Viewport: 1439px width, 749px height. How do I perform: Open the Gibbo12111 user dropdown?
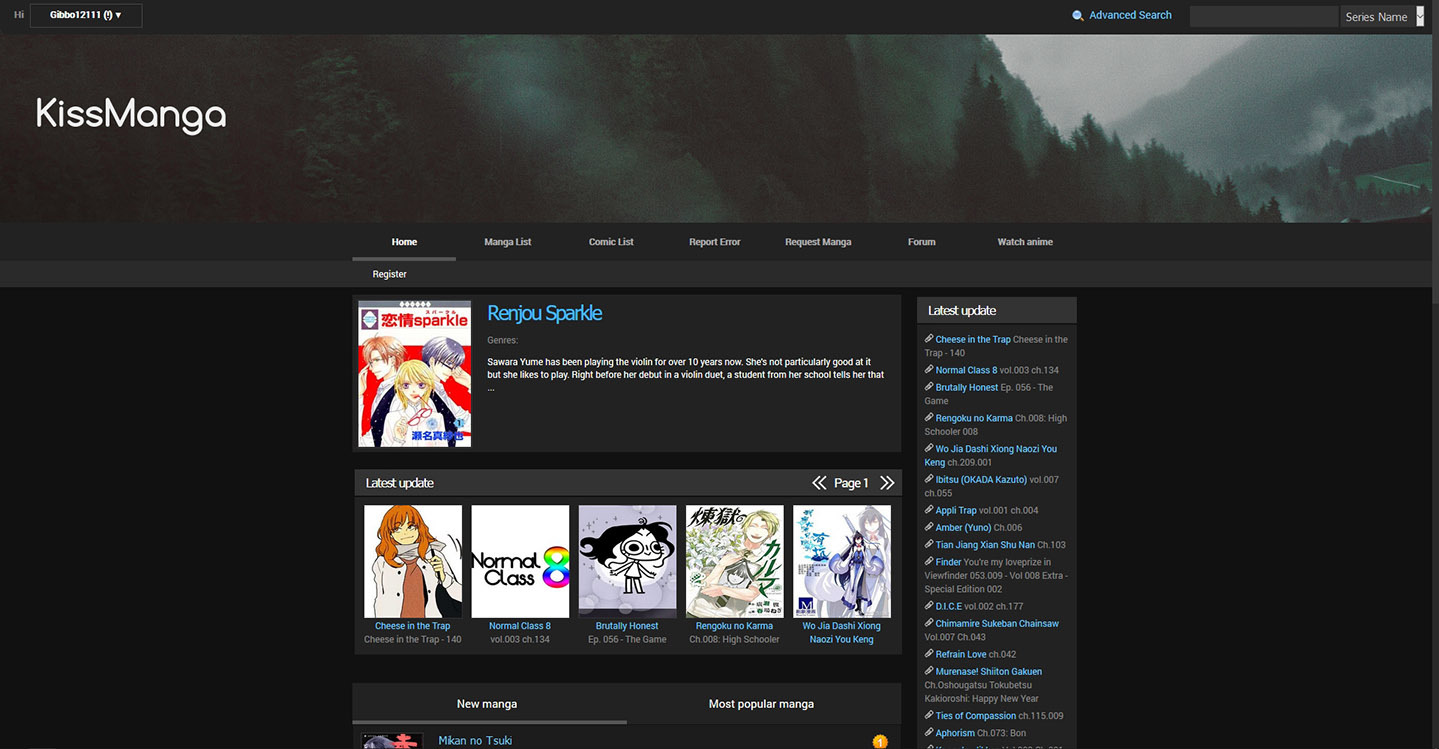click(86, 15)
